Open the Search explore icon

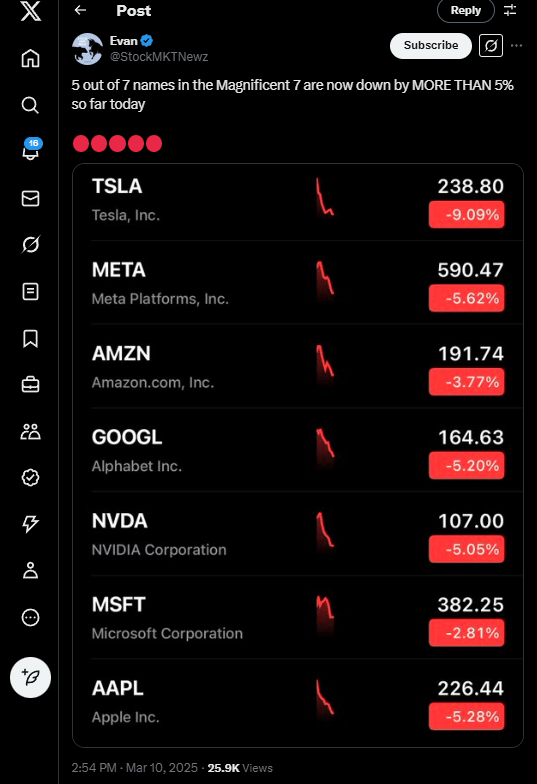pos(30,105)
